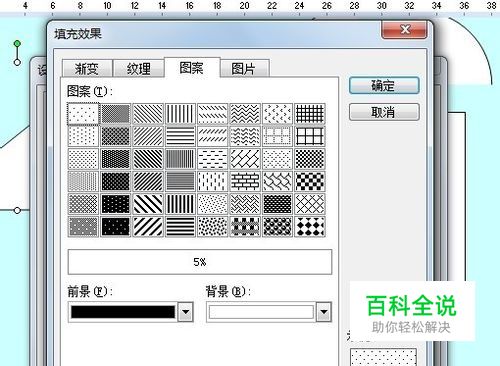Image resolution: width=500 pixels, height=366 pixels.
Task: Switch to the 渐变 tab
Action: 87,69
